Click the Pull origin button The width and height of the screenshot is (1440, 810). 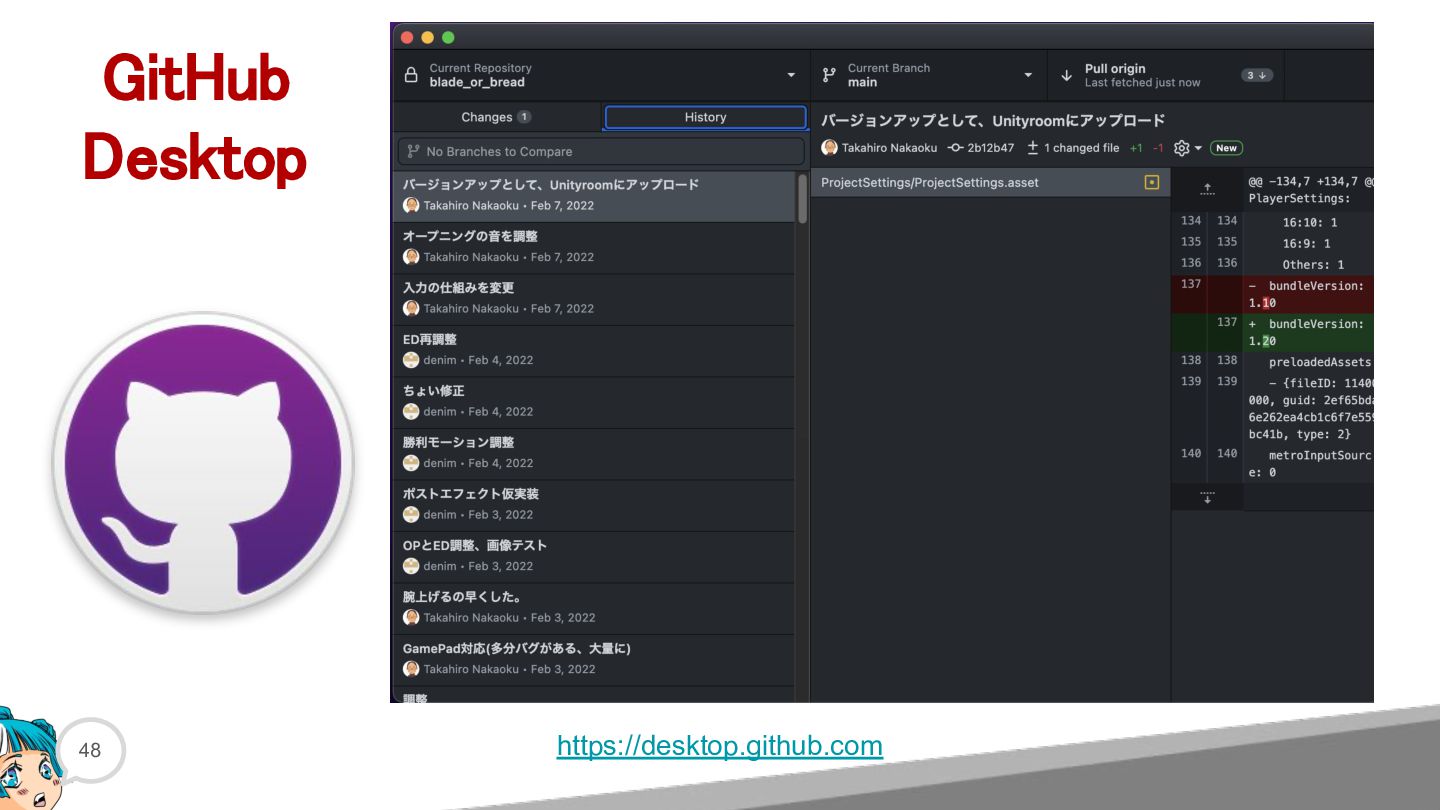(x=1166, y=75)
